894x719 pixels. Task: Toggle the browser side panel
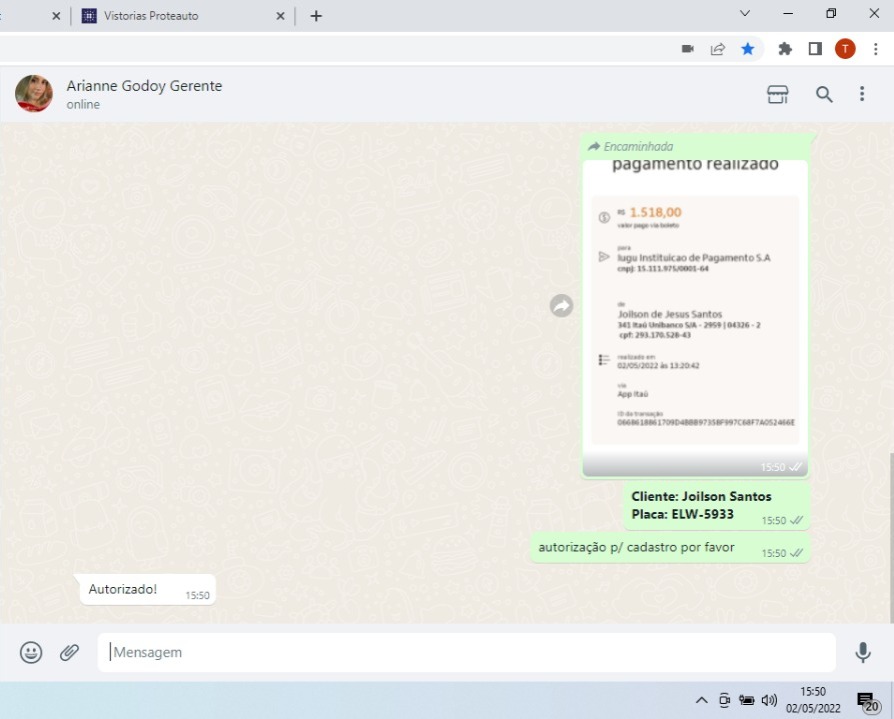815,49
